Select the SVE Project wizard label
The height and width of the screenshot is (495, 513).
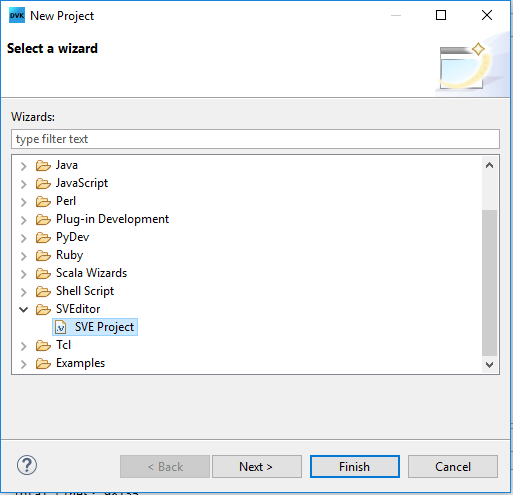click(104, 327)
